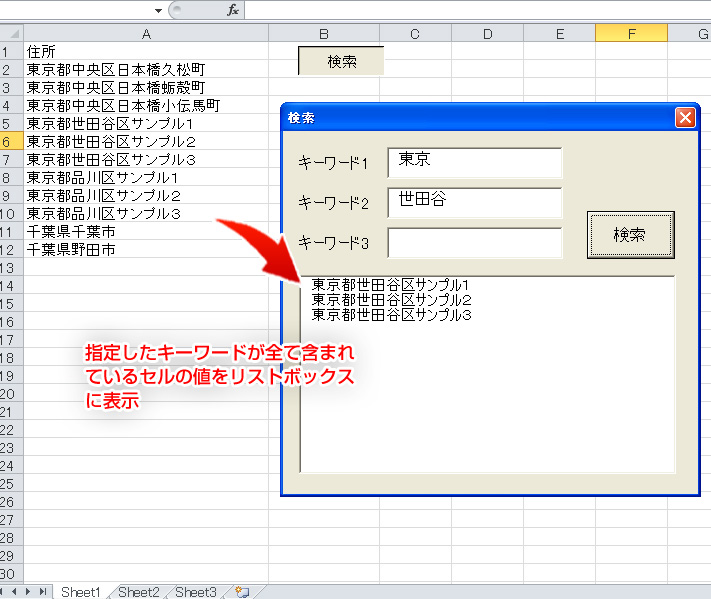Click the fx insert function icon

tap(233, 10)
